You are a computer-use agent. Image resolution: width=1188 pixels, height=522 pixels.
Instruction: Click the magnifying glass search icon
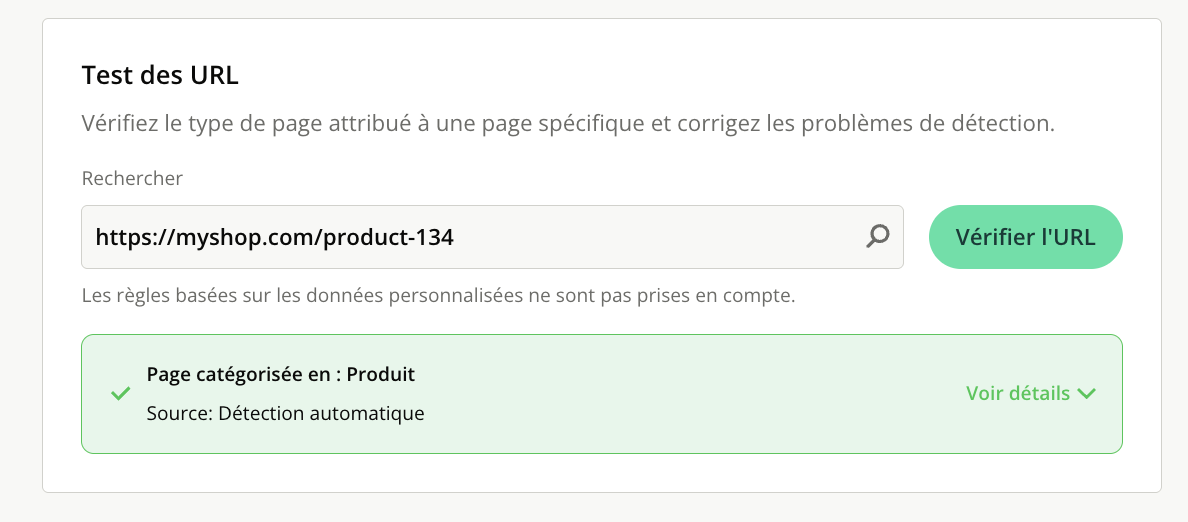877,237
